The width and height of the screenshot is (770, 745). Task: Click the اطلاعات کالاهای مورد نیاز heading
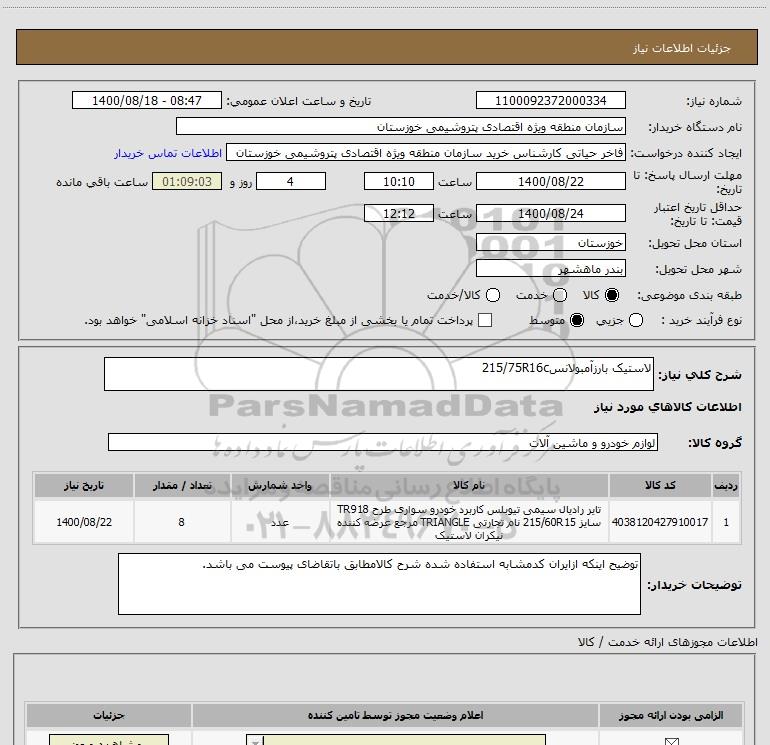(x=667, y=407)
